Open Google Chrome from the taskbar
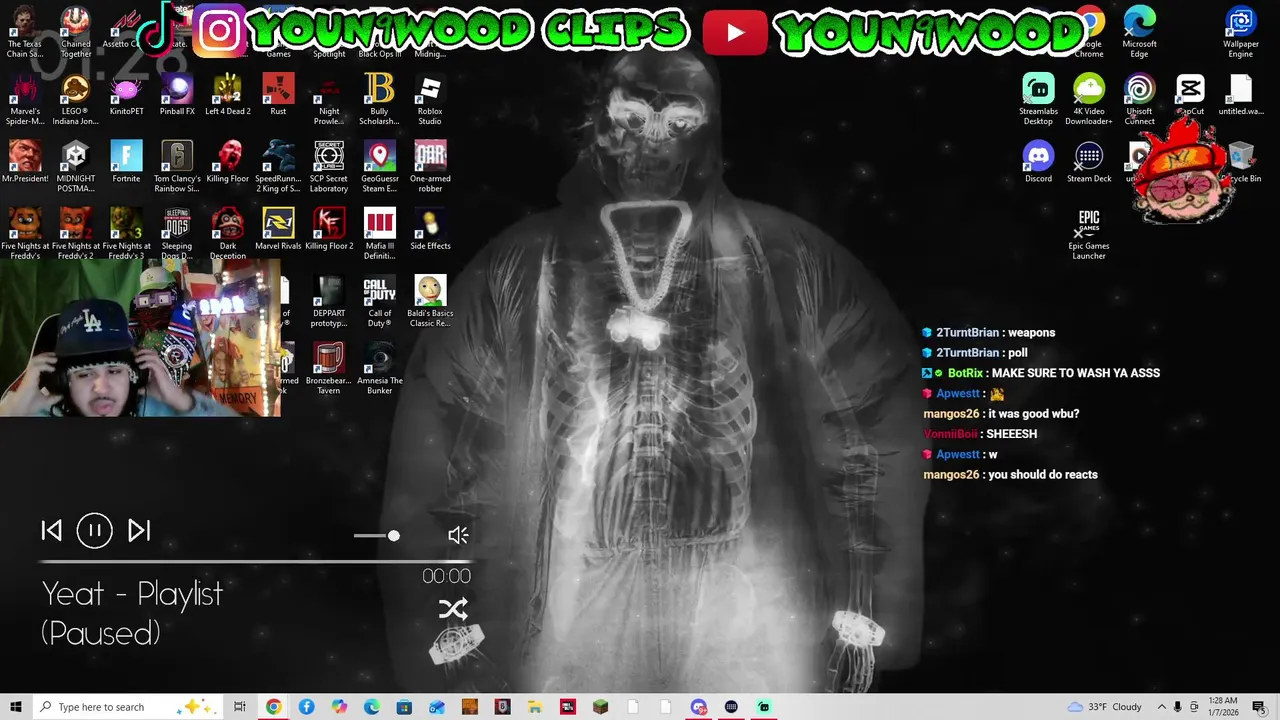This screenshot has width=1280, height=720. click(x=273, y=707)
